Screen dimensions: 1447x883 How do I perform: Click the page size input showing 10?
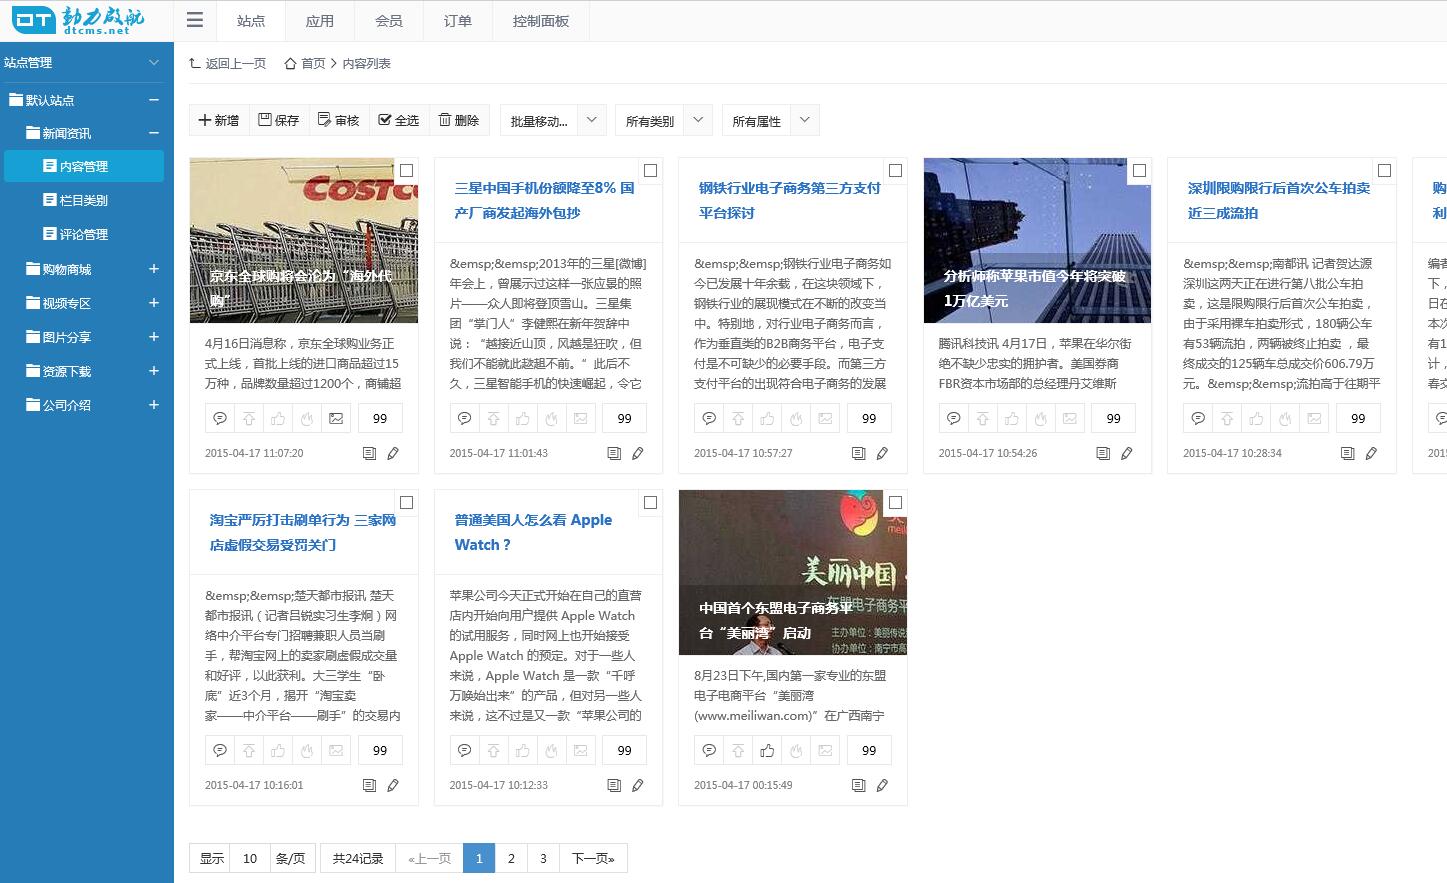(x=250, y=858)
